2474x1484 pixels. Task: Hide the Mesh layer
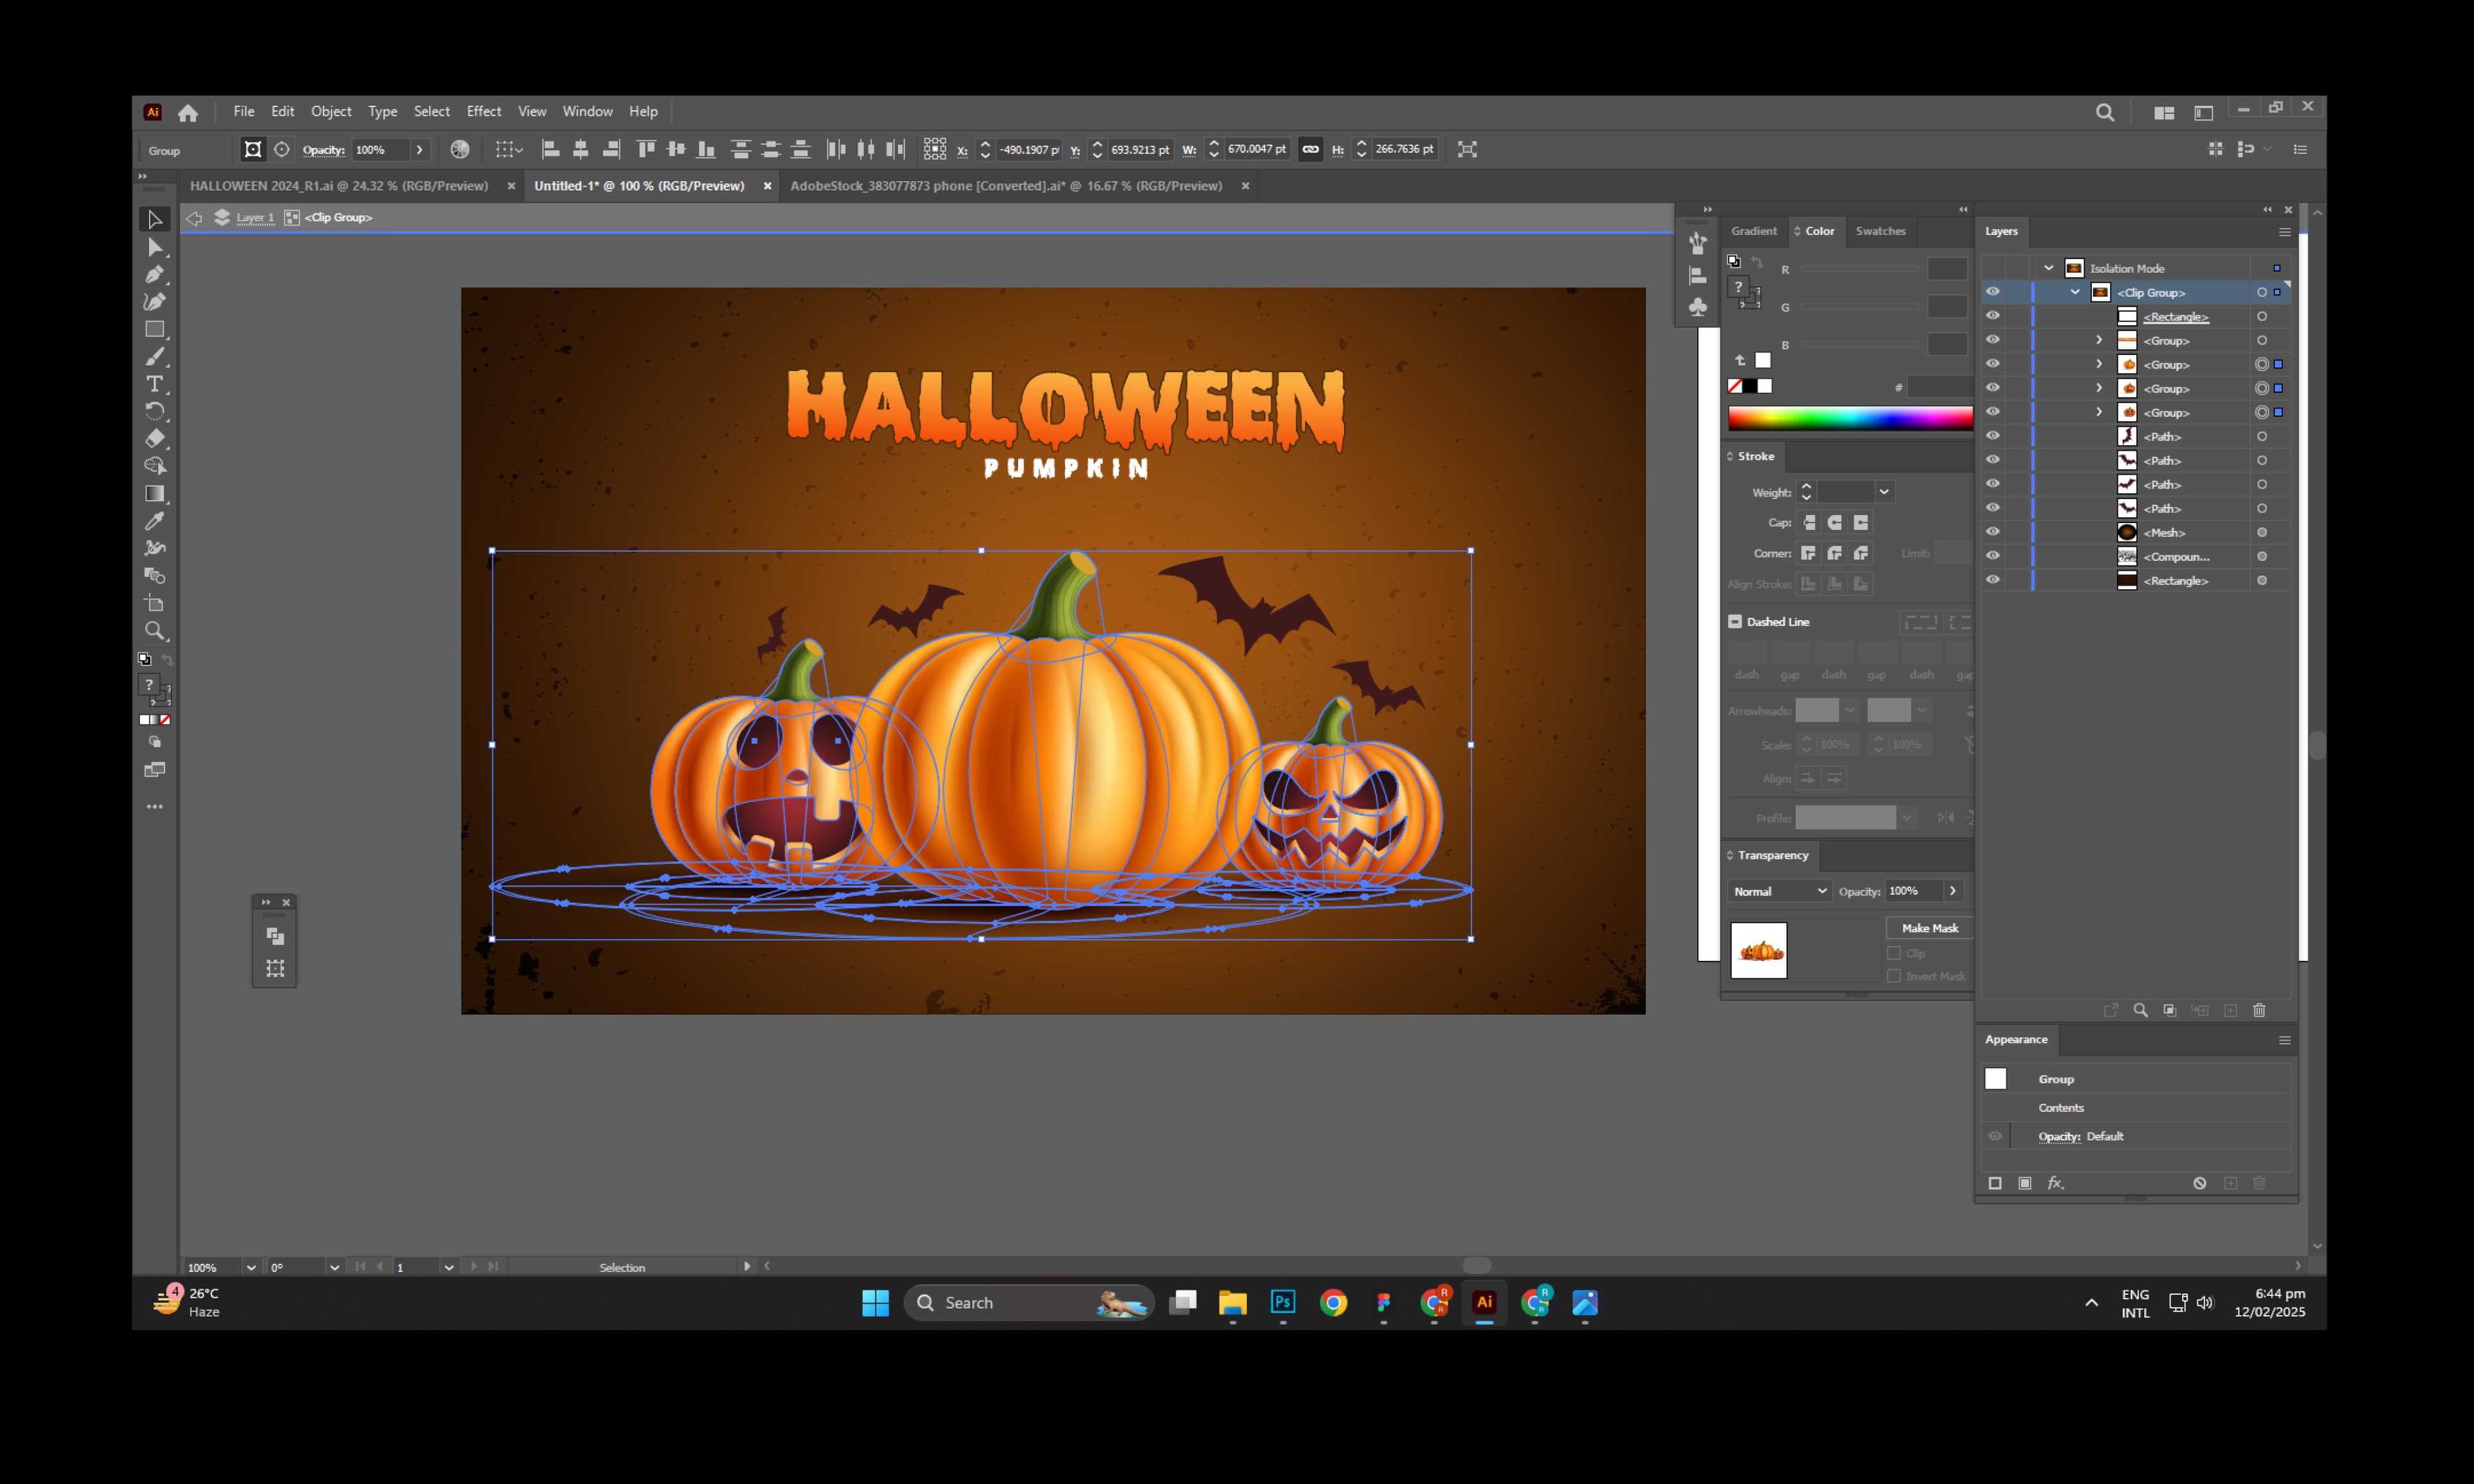pyautogui.click(x=1992, y=532)
